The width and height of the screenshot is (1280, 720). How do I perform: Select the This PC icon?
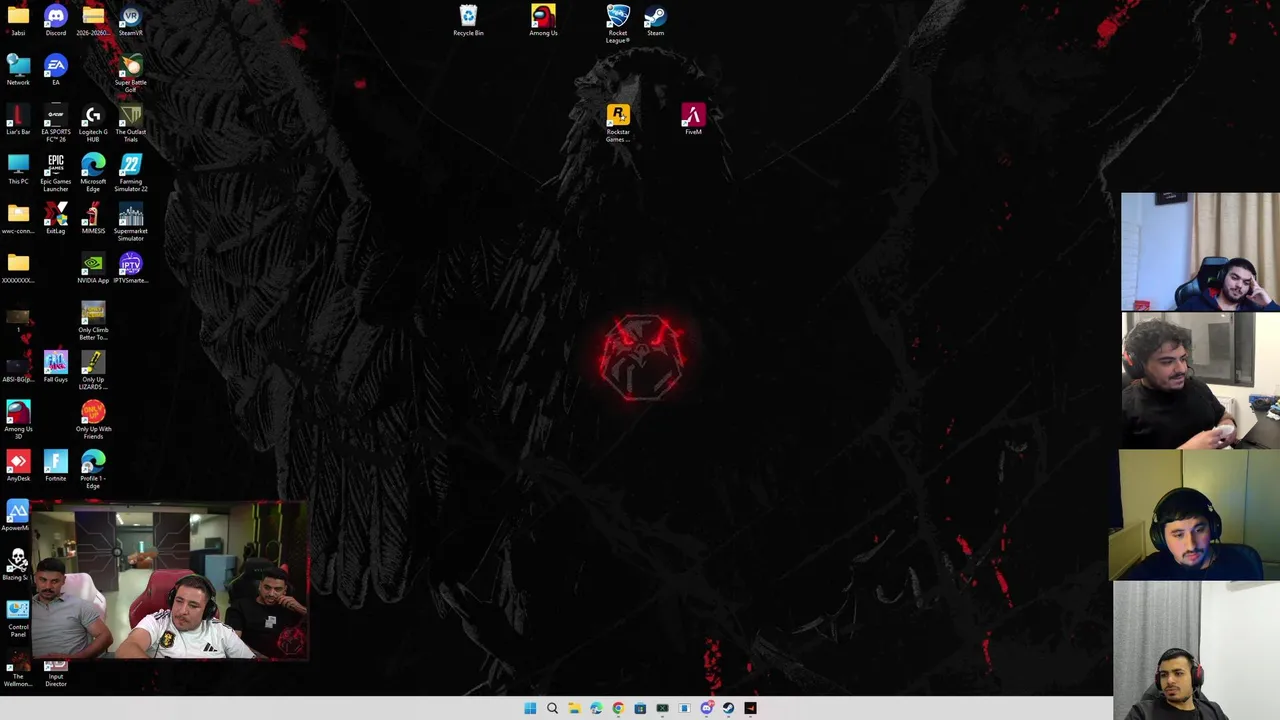pos(18,169)
